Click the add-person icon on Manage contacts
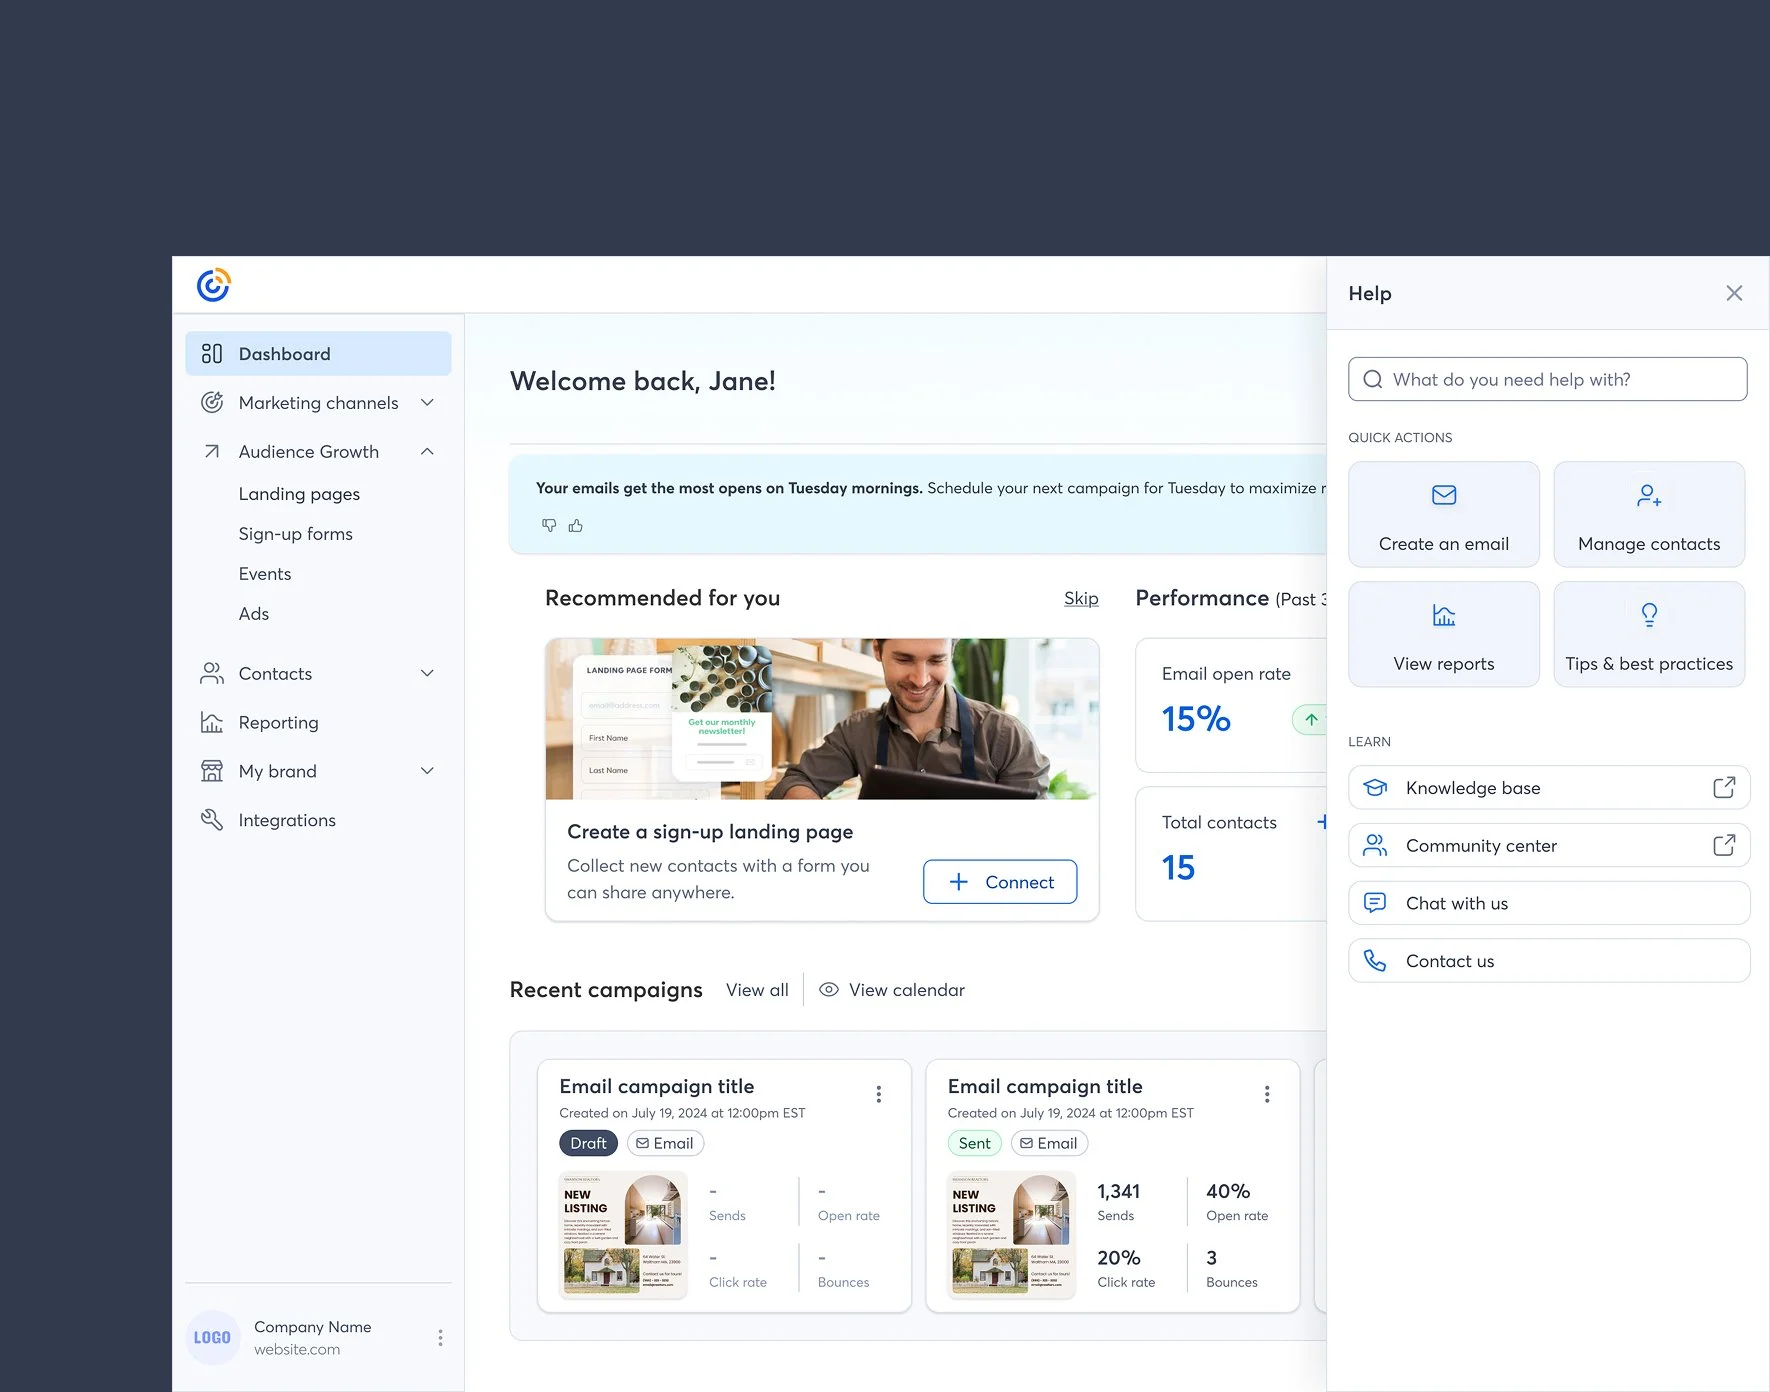This screenshot has height=1392, width=1770. click(1649, 495)
